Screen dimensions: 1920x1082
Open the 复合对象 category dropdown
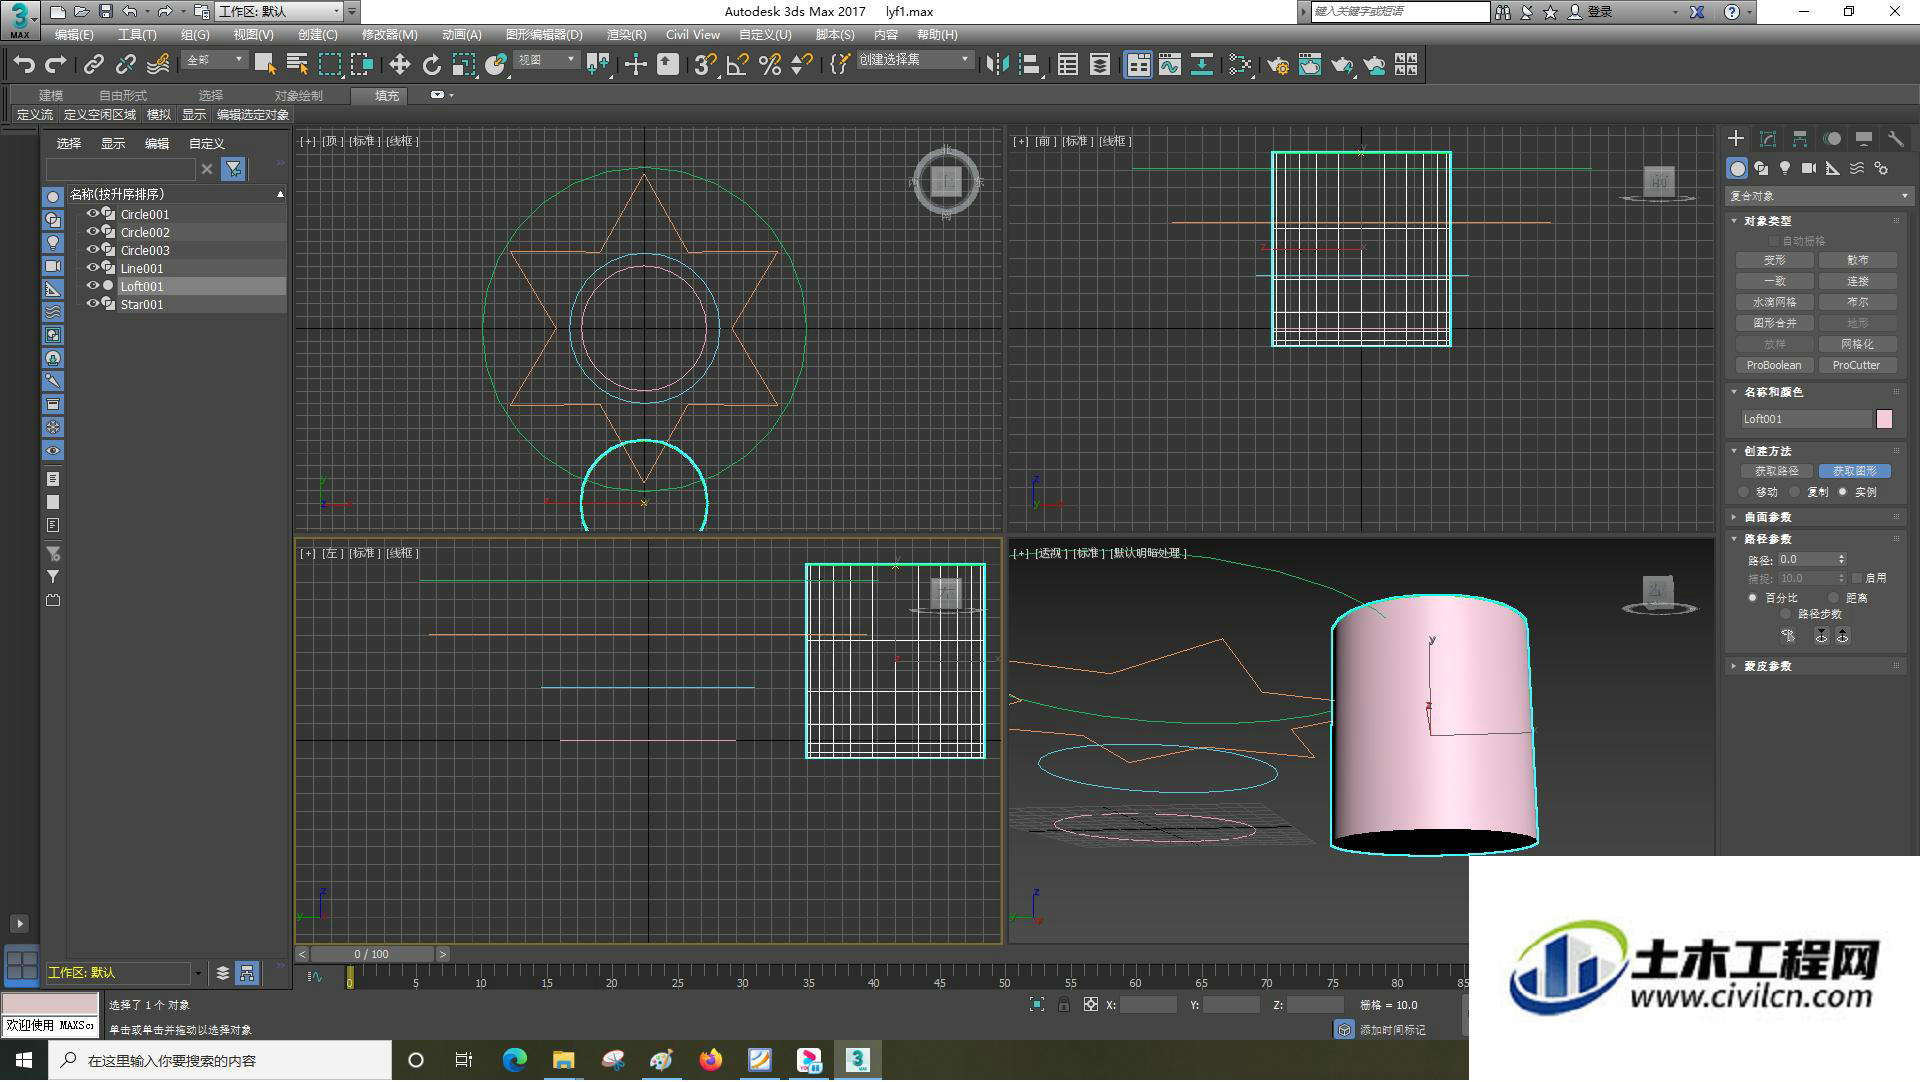click(x=1818, y=196)
